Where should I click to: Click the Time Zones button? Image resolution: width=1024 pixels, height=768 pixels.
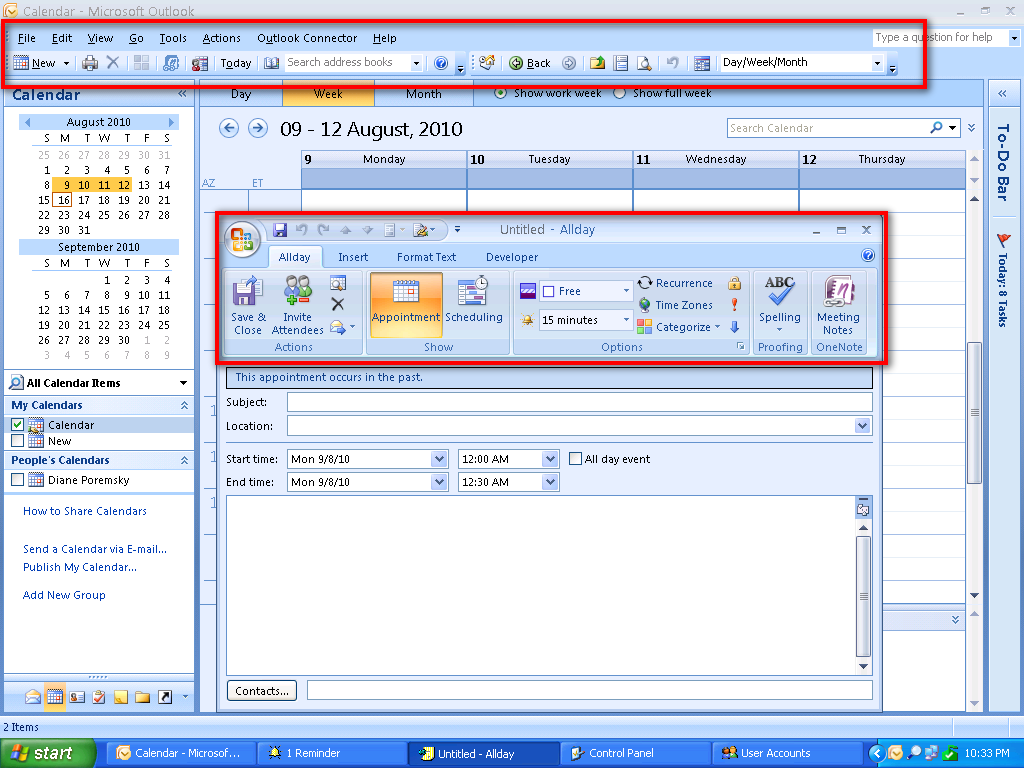click(675, 305)
